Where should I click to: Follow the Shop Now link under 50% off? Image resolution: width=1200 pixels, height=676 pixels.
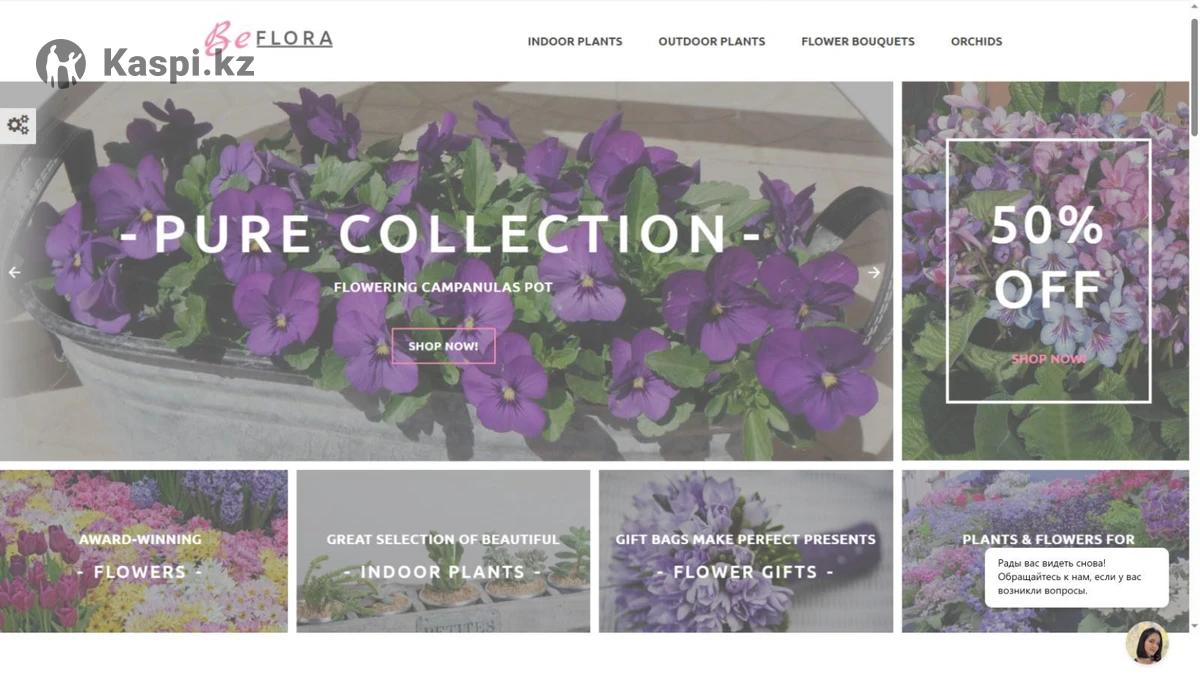(x=1048, y=359)
